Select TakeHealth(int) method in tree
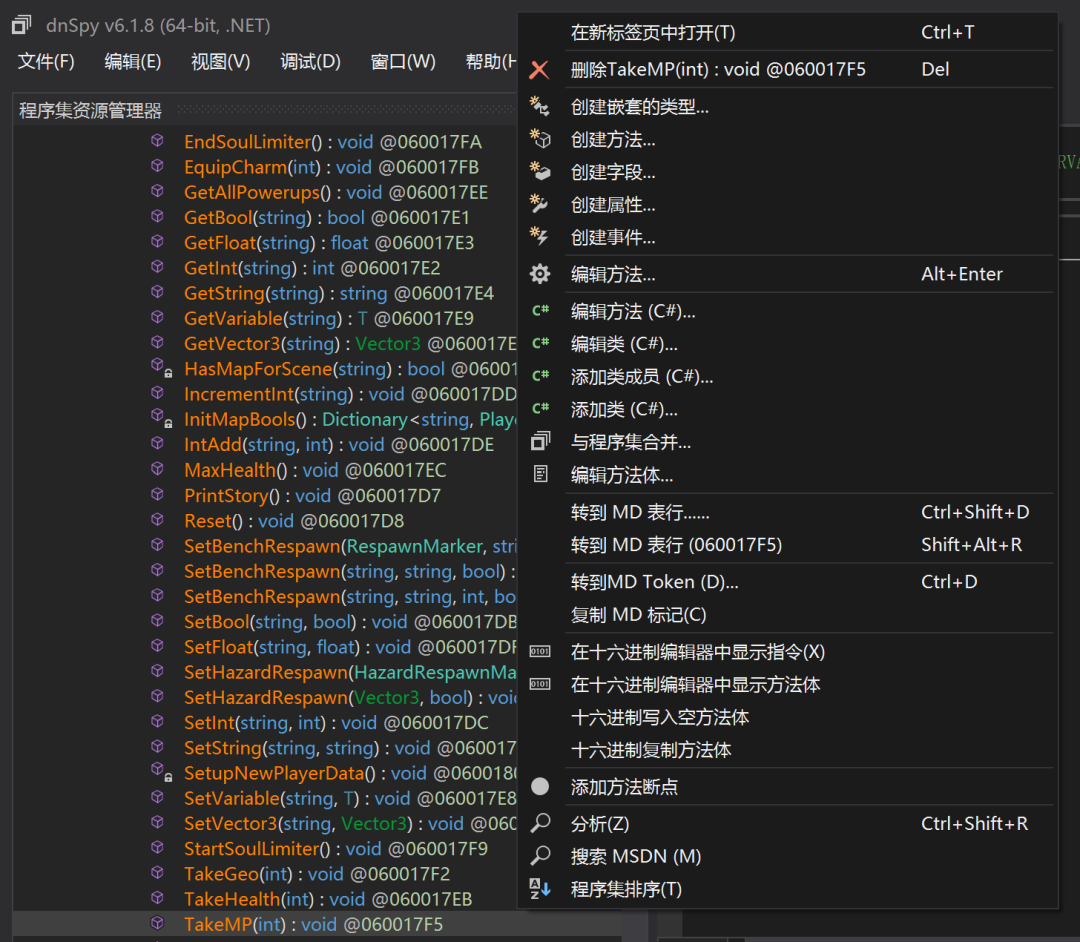1080x942 pixels. click(328, 899)
